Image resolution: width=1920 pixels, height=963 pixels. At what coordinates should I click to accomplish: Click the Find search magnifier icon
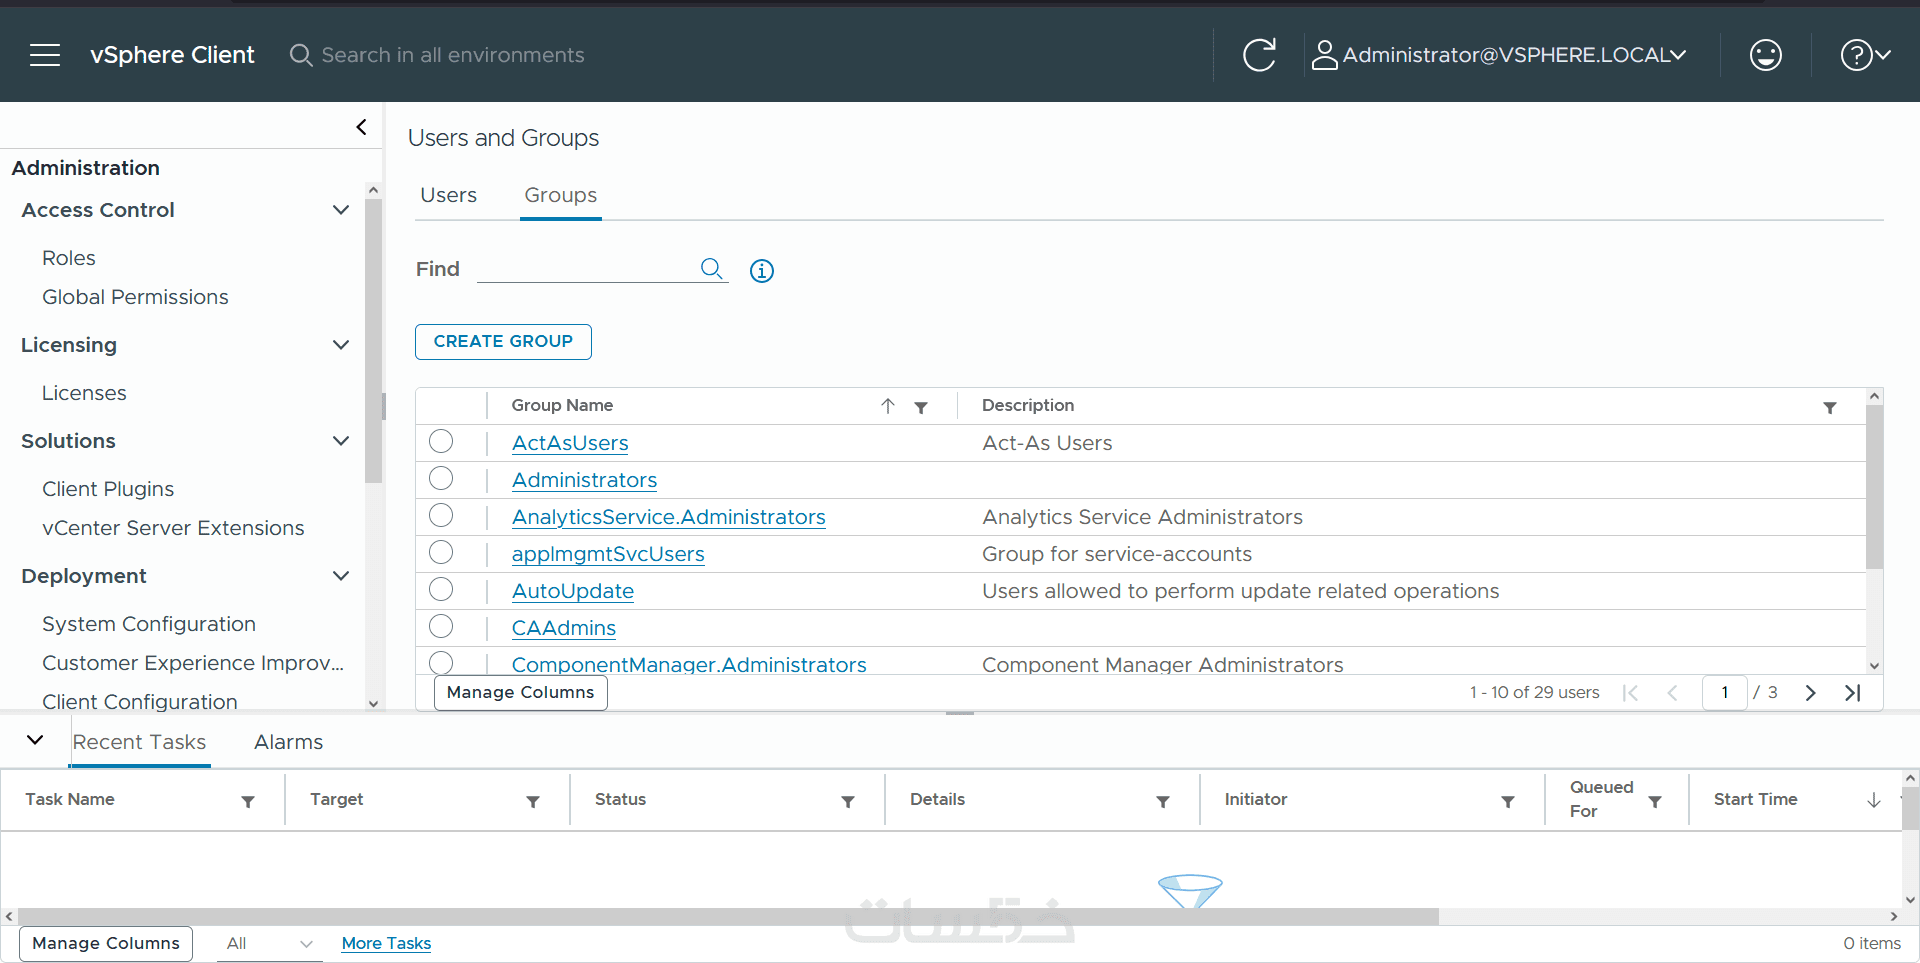click(711, 268)
